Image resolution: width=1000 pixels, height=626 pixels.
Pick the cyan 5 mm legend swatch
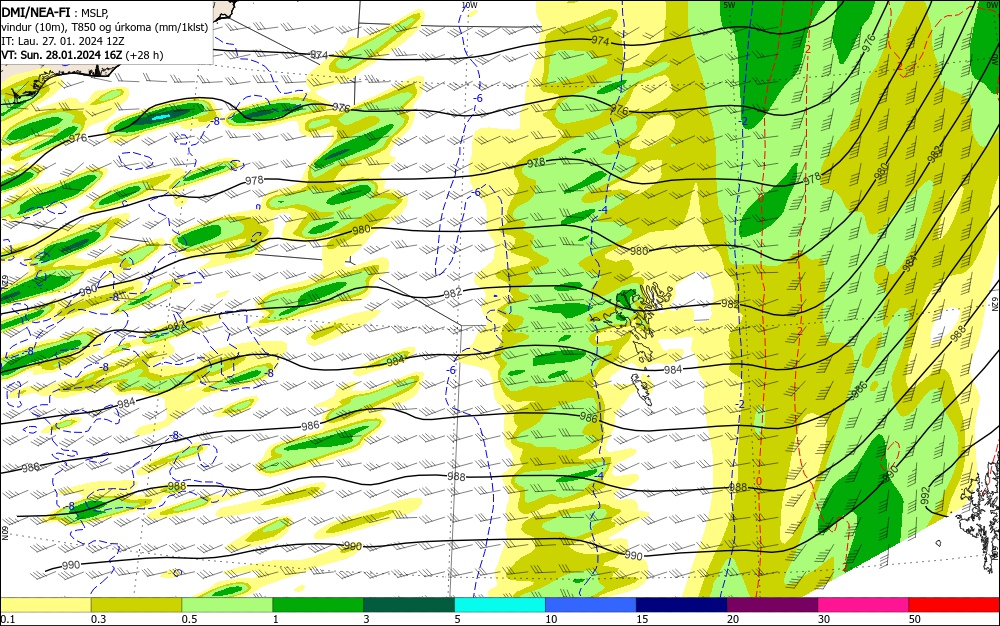[500, 605]
